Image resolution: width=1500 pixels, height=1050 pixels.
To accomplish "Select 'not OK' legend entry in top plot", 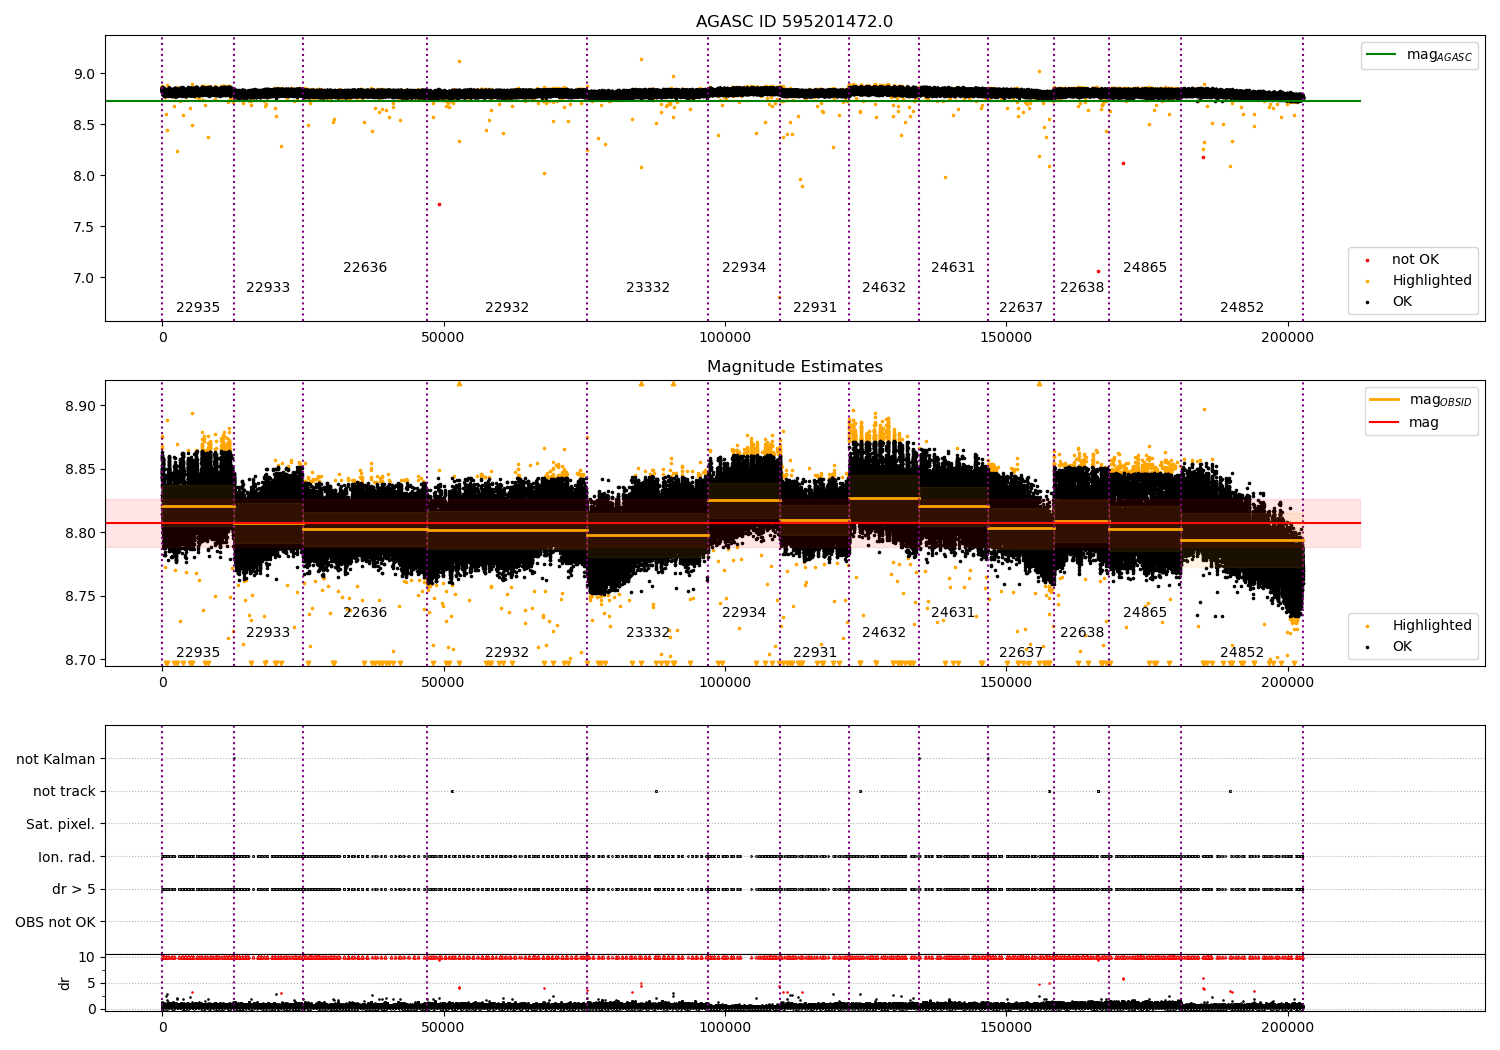I will pyautogui.click(x=1415, y=260).
